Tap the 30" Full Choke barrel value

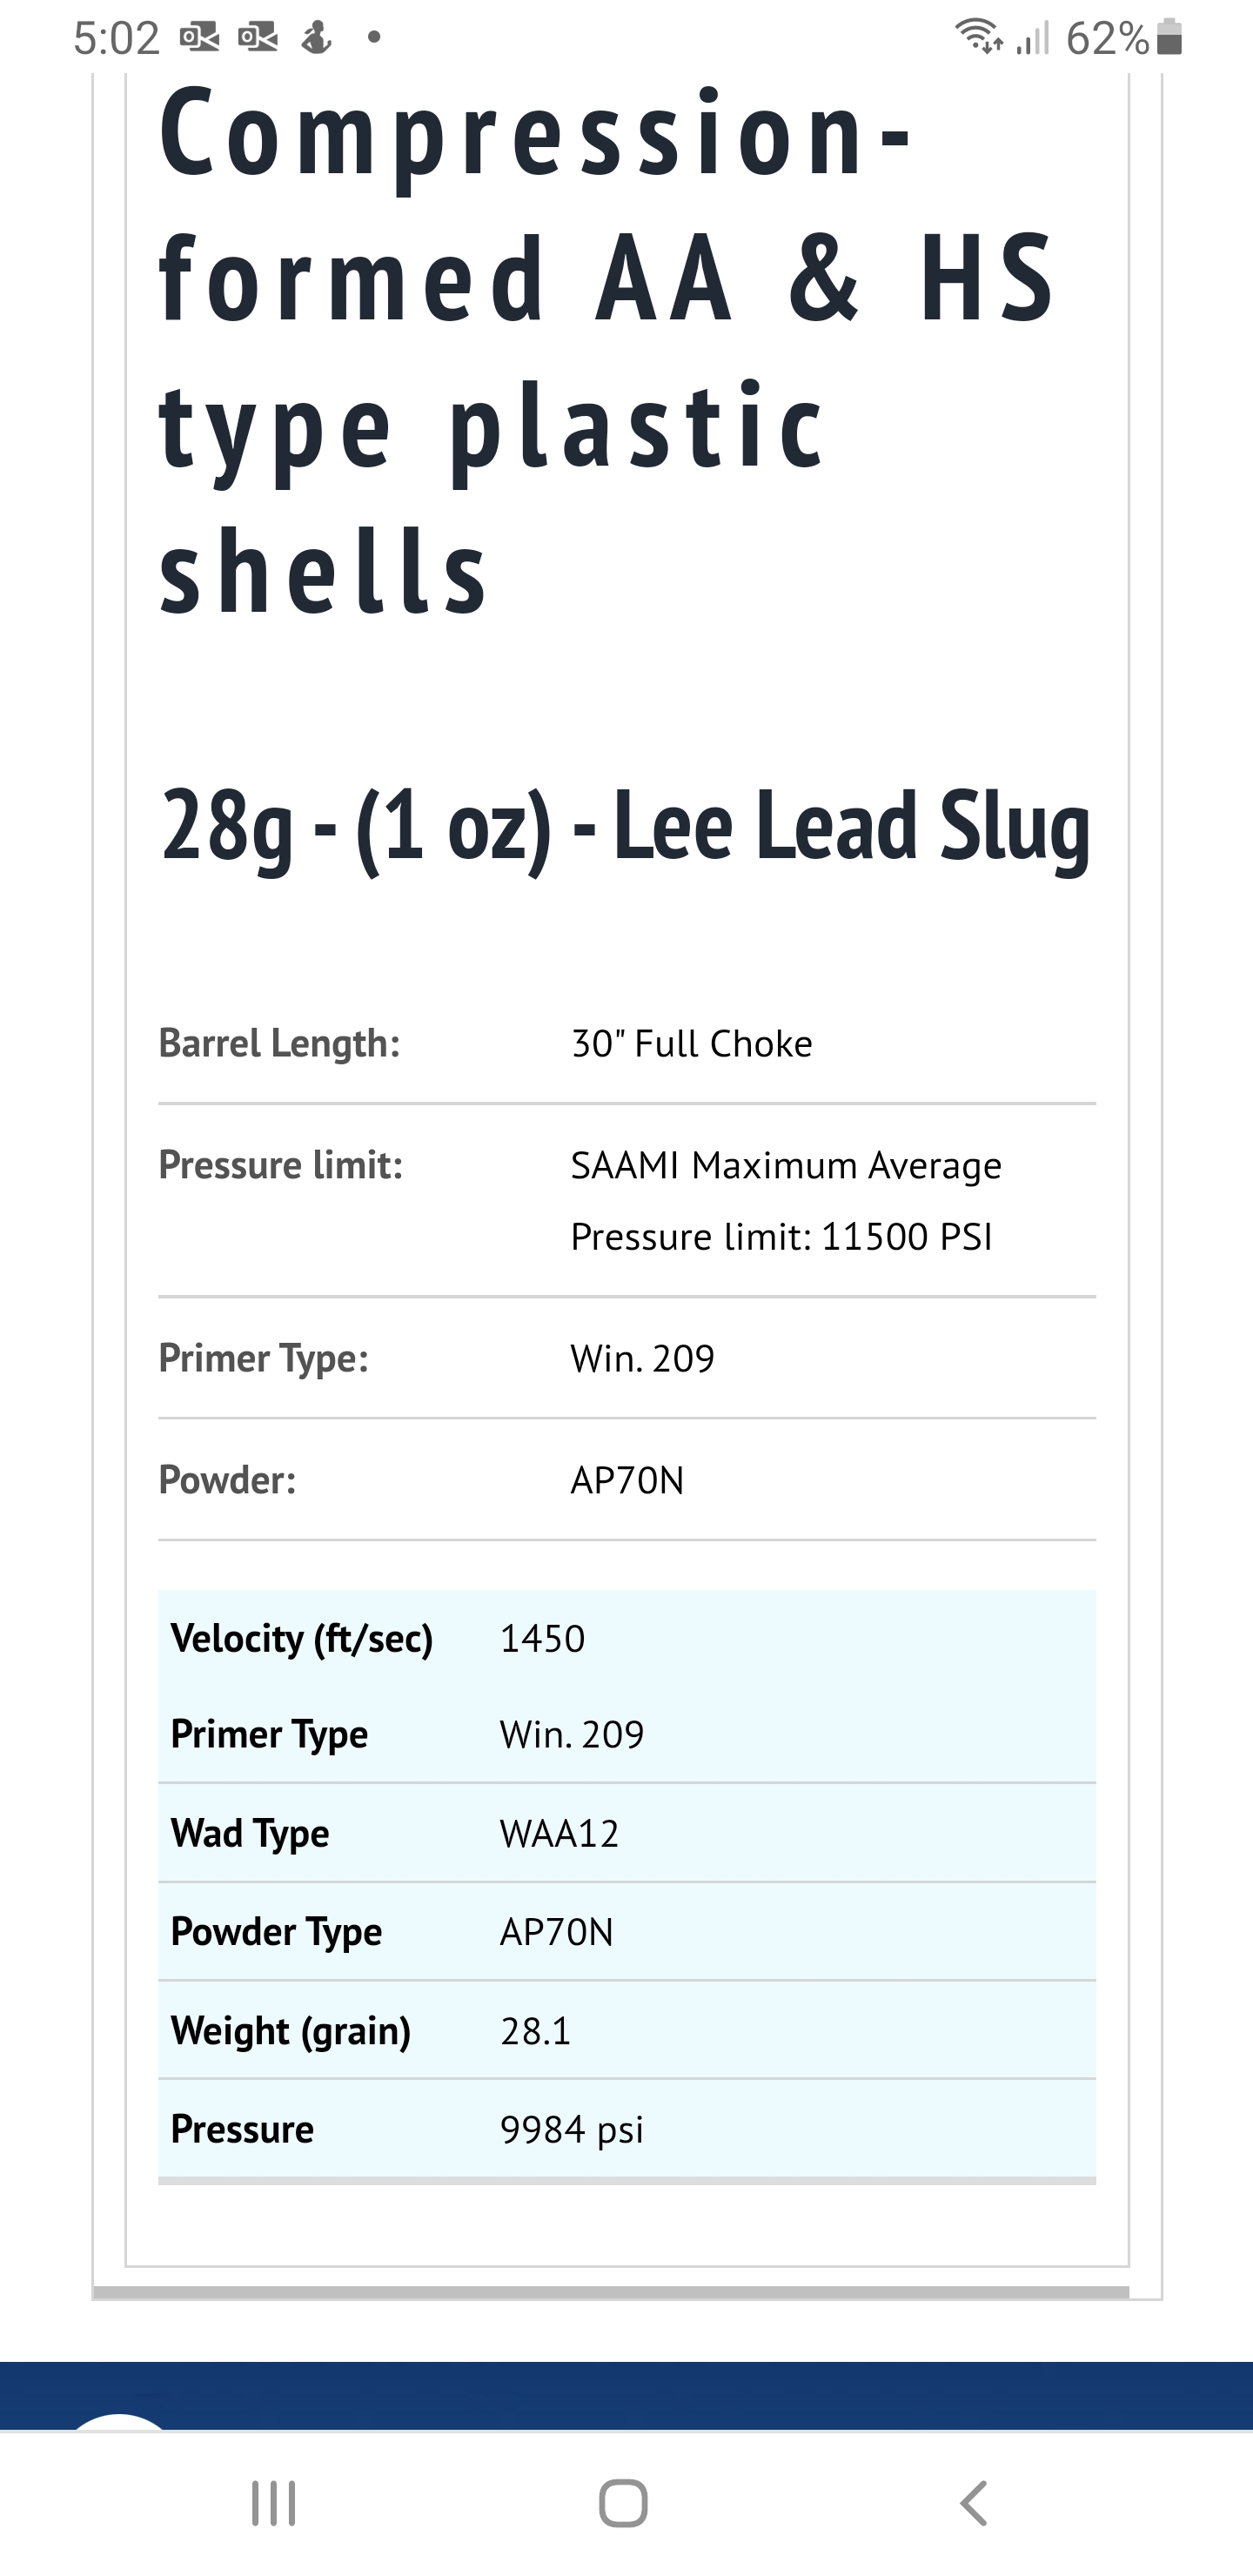click(691, 1043)
